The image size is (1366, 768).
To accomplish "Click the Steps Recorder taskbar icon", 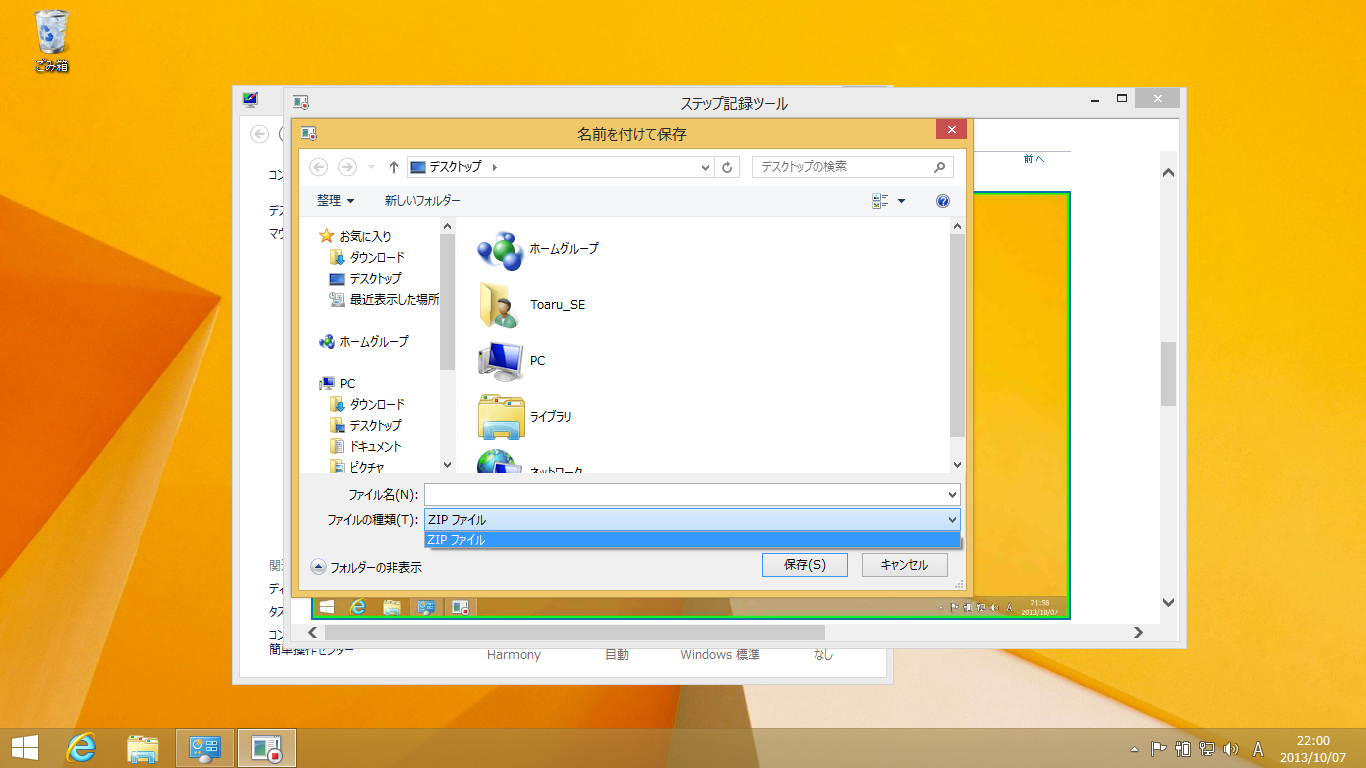I will pyautogui.click(x=266, y=747).
